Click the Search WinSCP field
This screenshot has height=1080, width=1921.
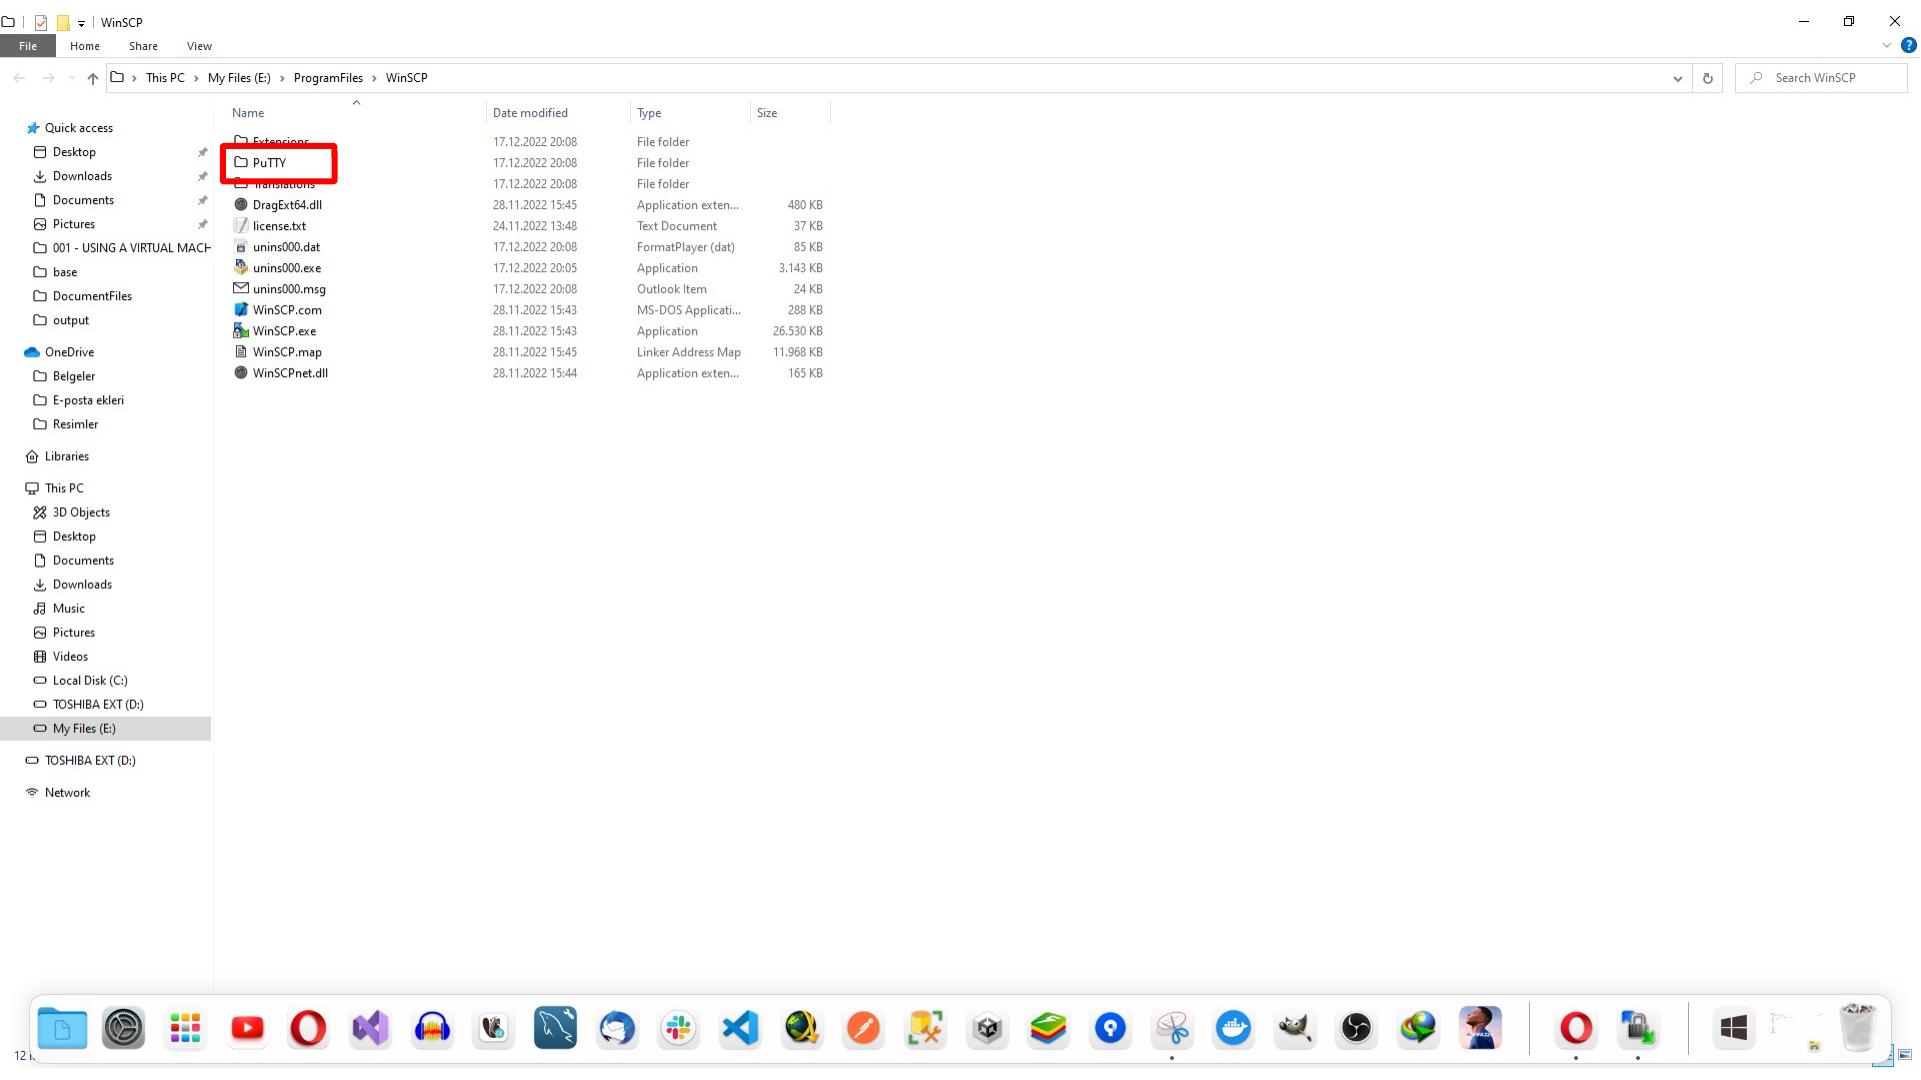point(1821,78)
